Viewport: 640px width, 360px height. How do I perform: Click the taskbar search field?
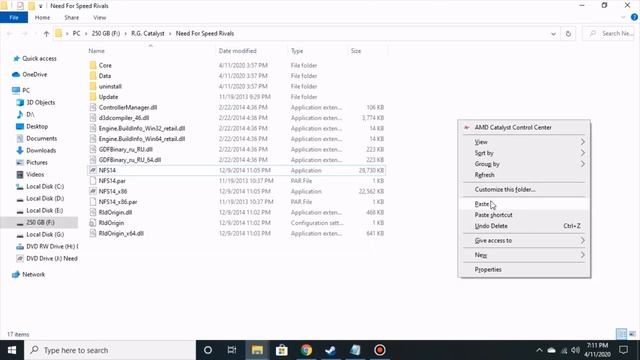[110, 350]
